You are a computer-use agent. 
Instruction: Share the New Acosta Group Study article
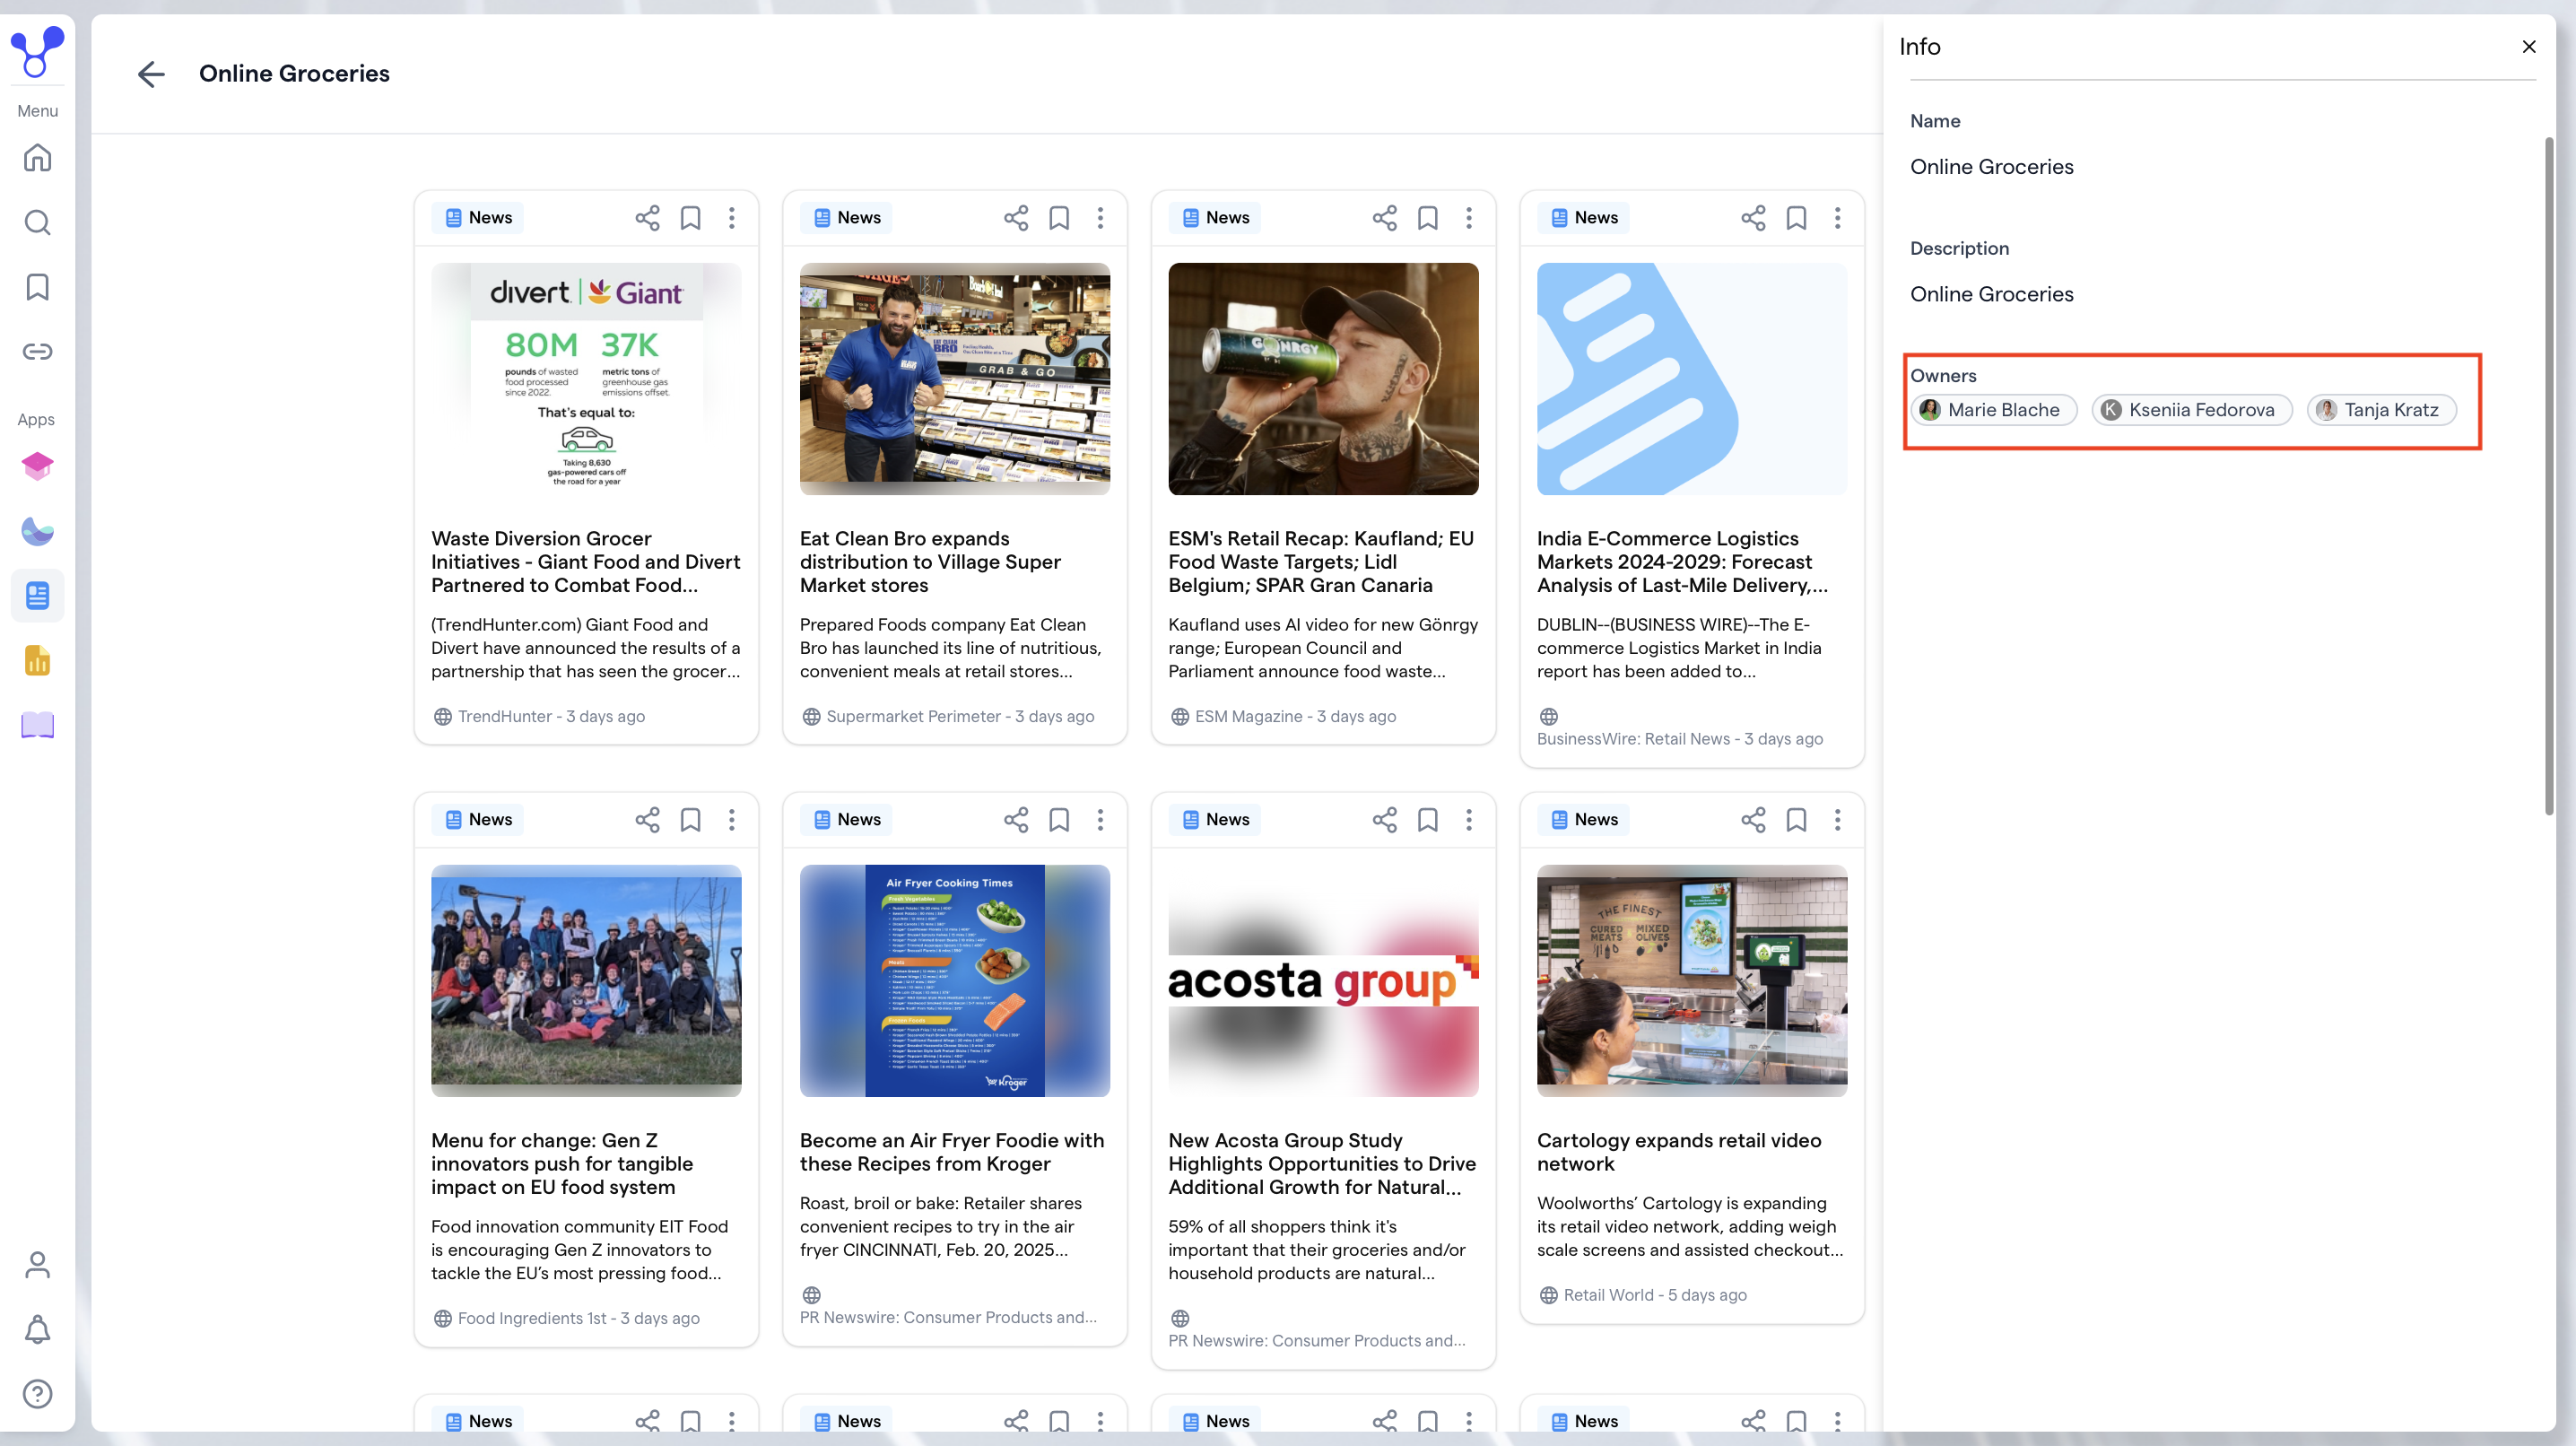1385,820
